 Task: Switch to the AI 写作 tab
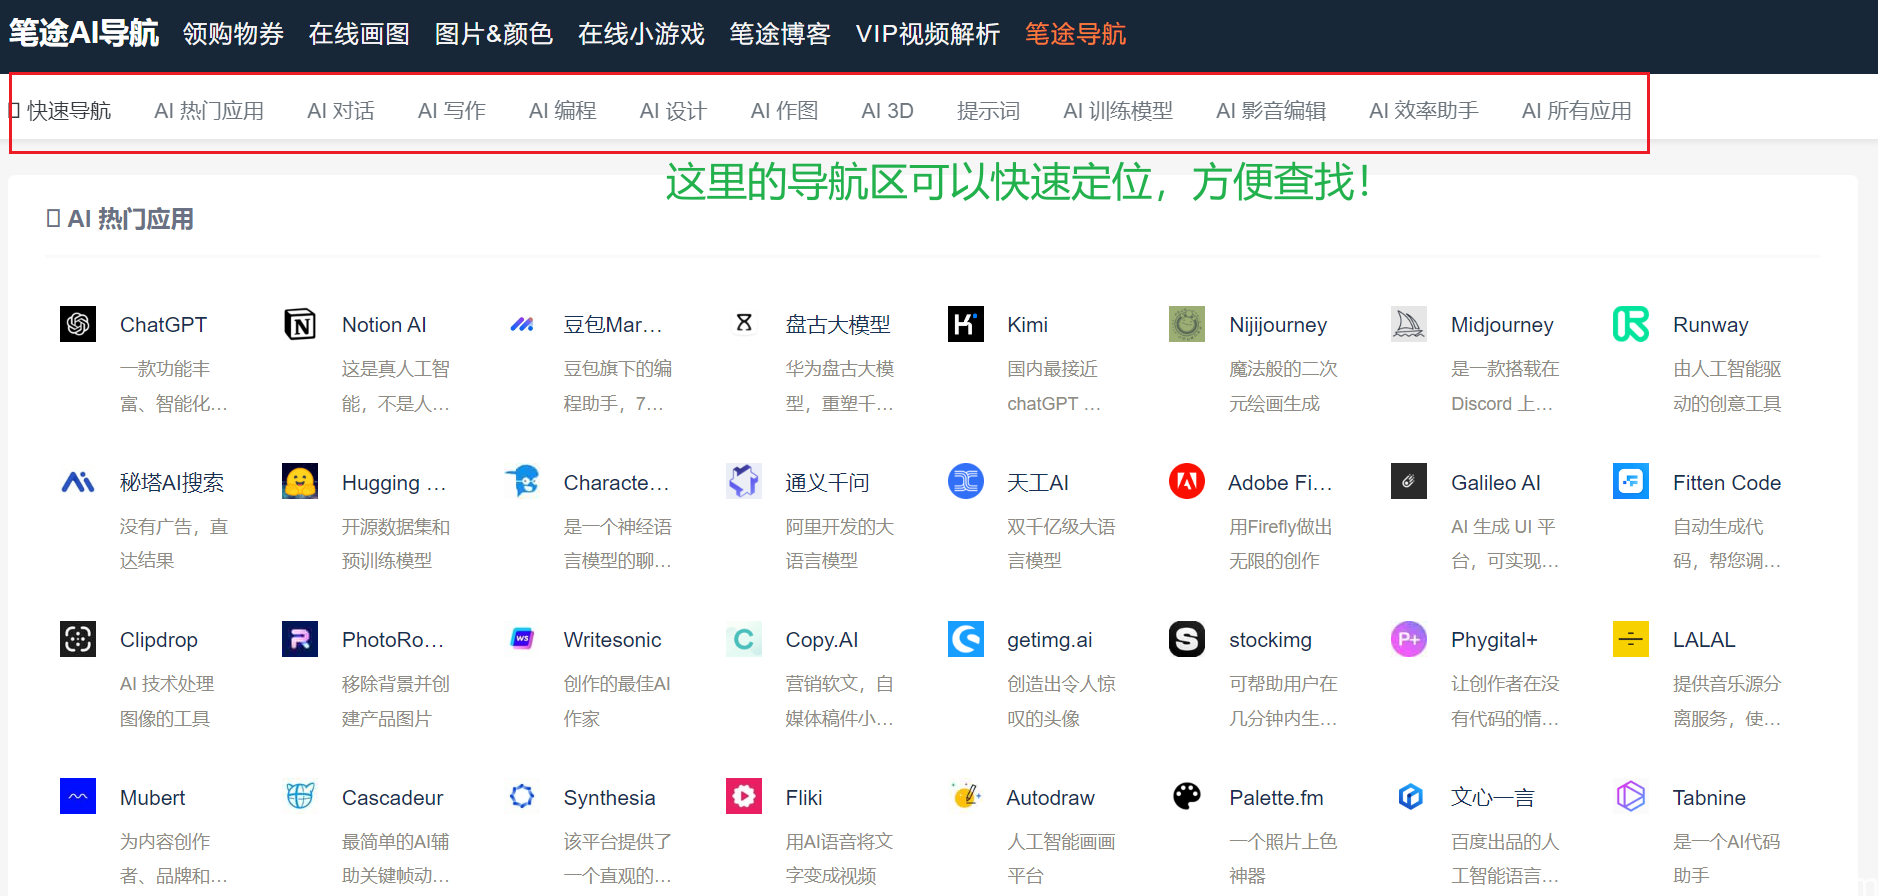(451, 111)
